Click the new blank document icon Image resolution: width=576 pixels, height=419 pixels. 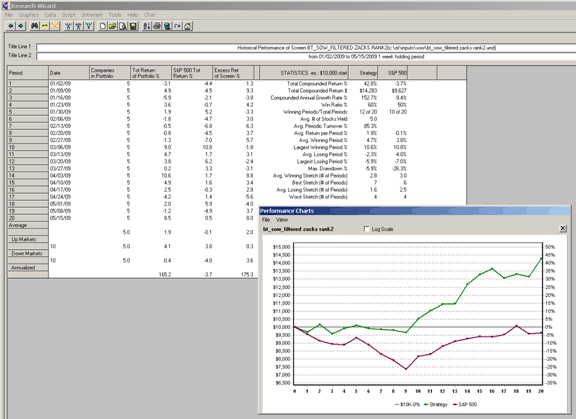[x=103, y=26]
